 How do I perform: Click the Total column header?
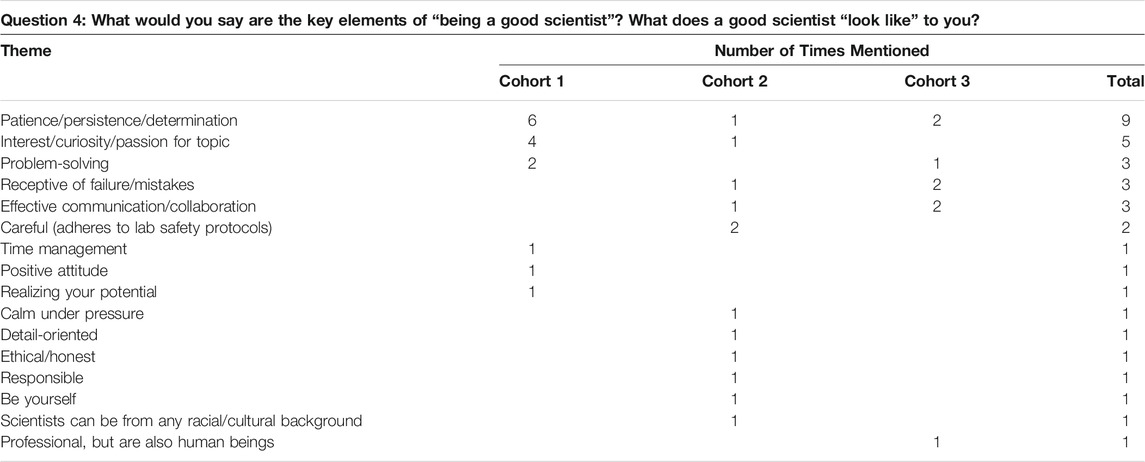coord(1125,81)
